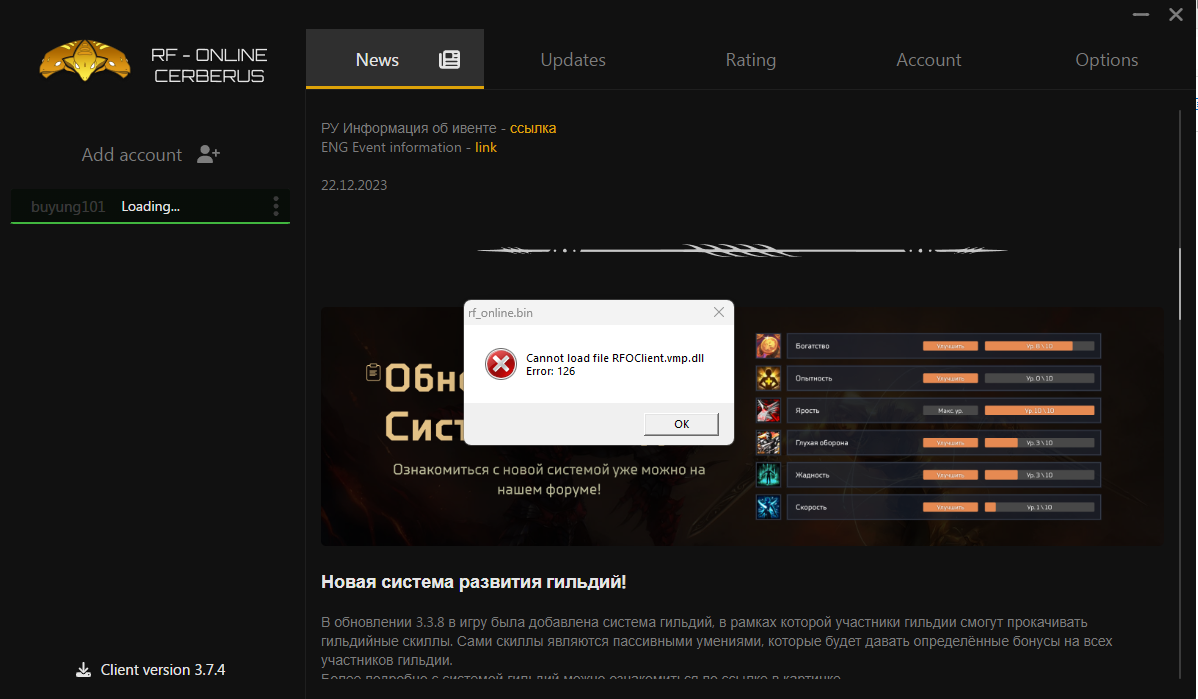Click the Error: 126 text
Image resolution: width=1198 pixels, height=699 pixels.
click(550, 371)
